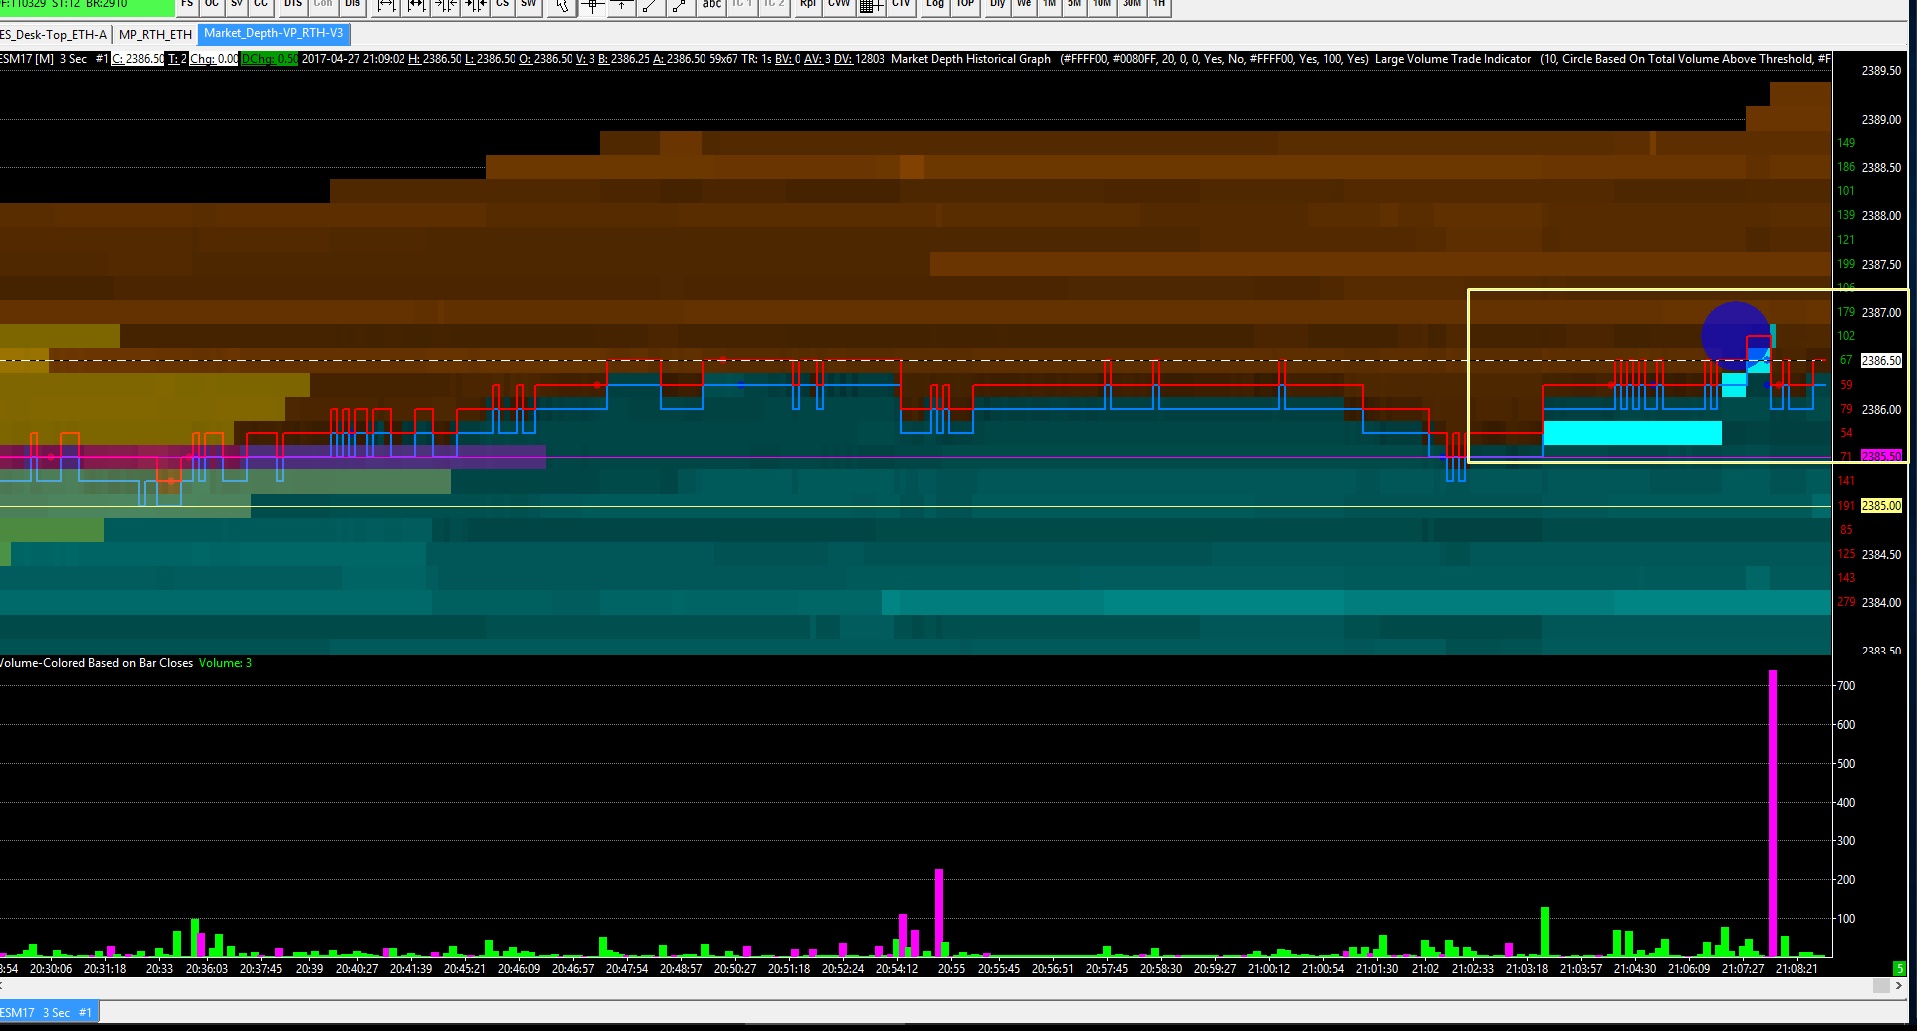
Task: Click the 2389.00 price scale label
Action: pos(1881,120)
